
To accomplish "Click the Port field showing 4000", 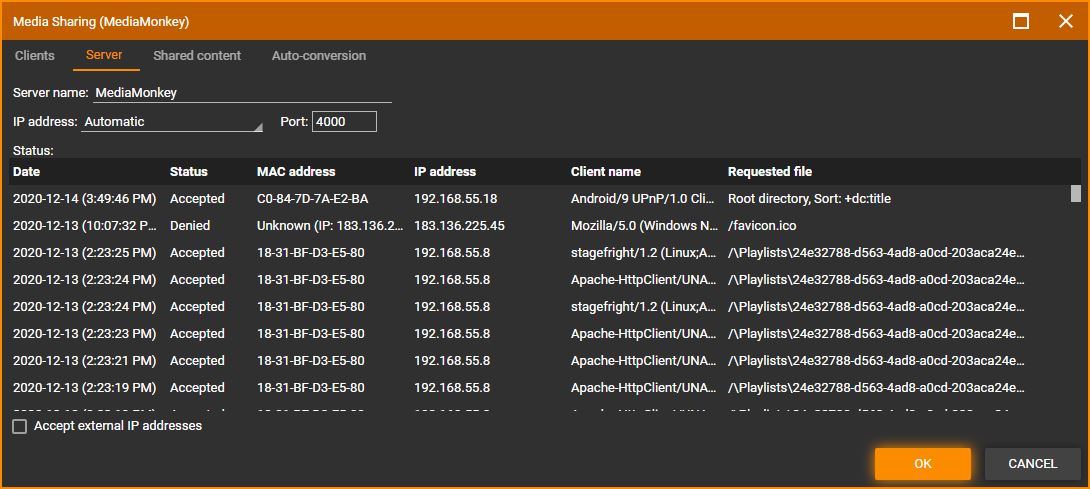I will pyautogui.click(x=345, y=122).
